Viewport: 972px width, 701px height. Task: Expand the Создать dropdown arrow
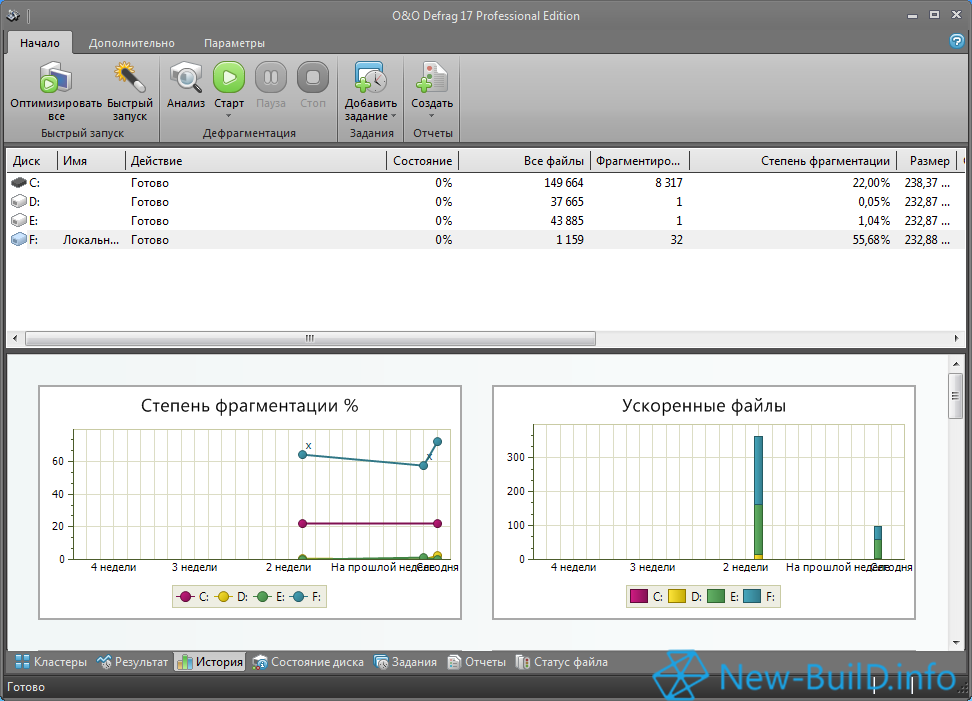(432, 116)
